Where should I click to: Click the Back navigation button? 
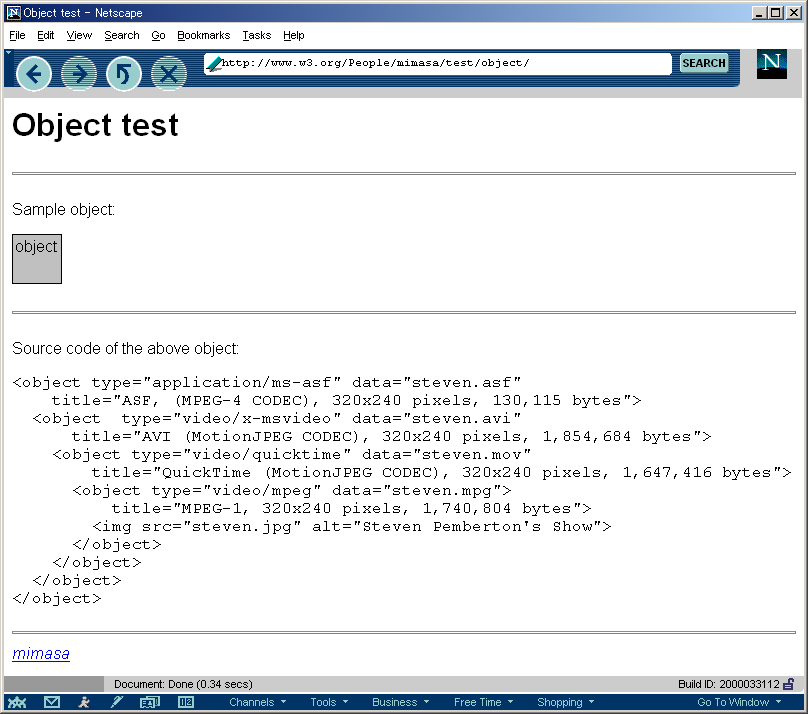coord(34,74)
